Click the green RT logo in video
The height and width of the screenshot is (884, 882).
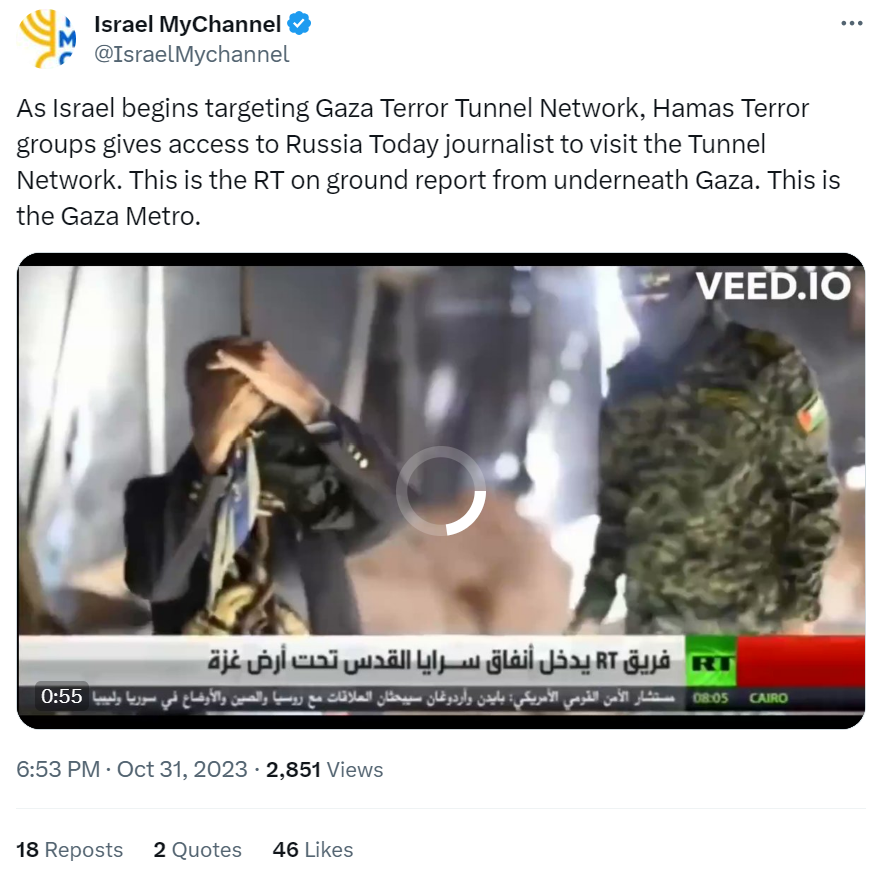click(711, 661)
